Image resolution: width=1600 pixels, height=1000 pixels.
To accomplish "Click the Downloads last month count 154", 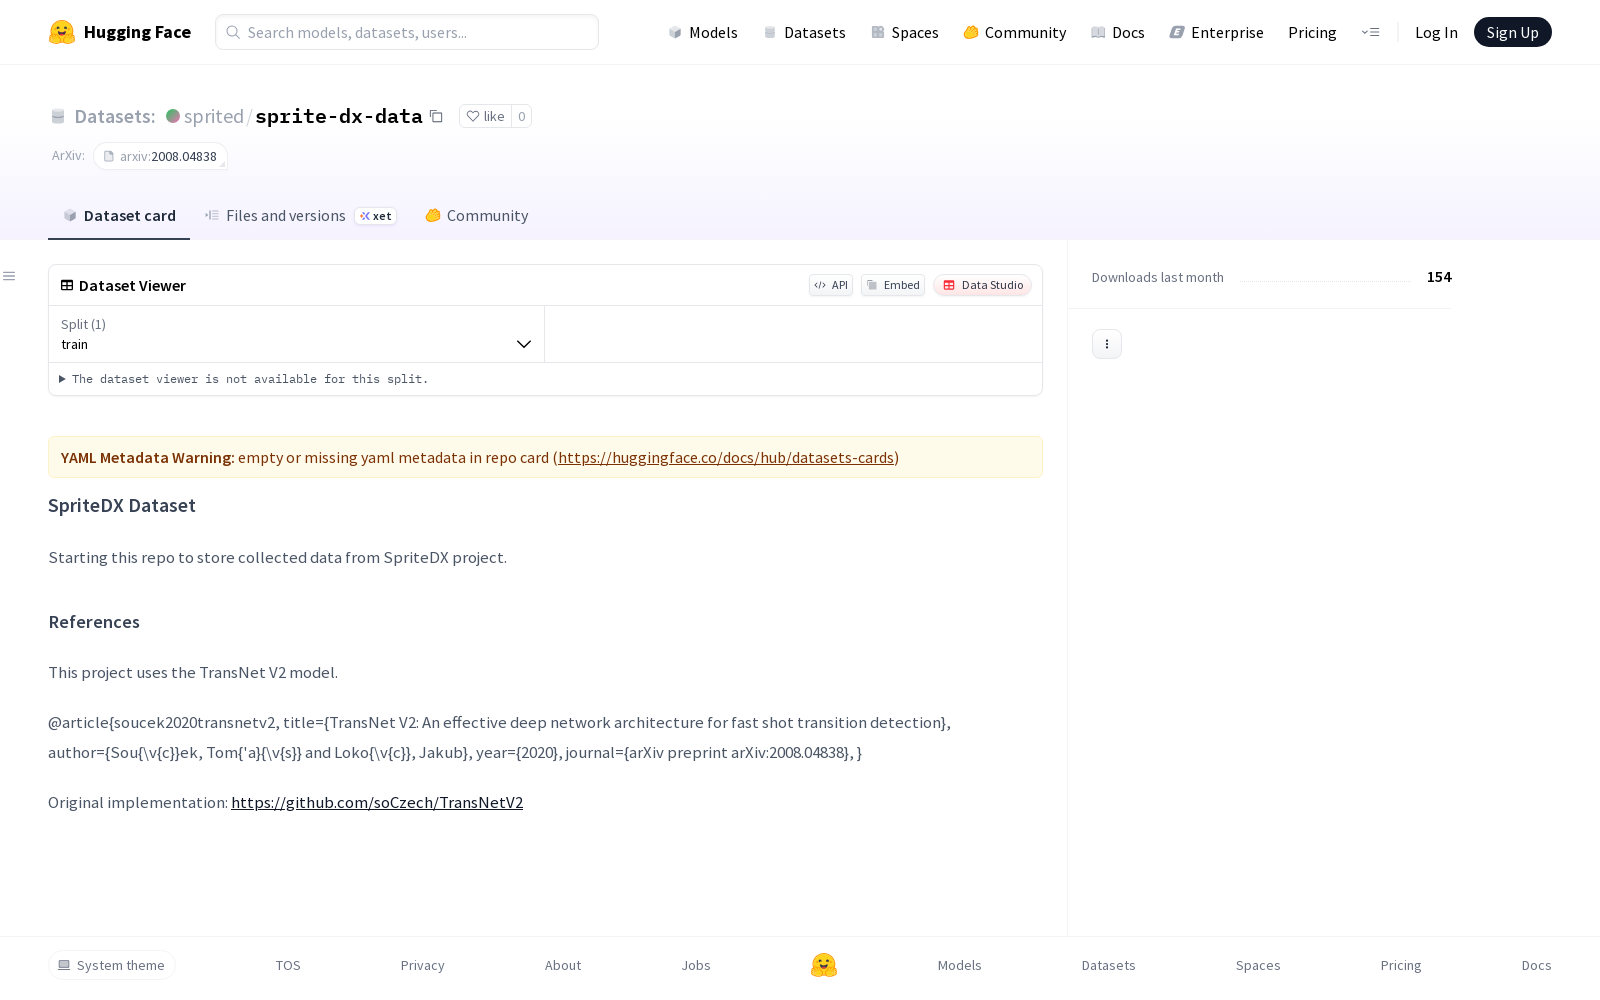I will (x=1439, y=277).
